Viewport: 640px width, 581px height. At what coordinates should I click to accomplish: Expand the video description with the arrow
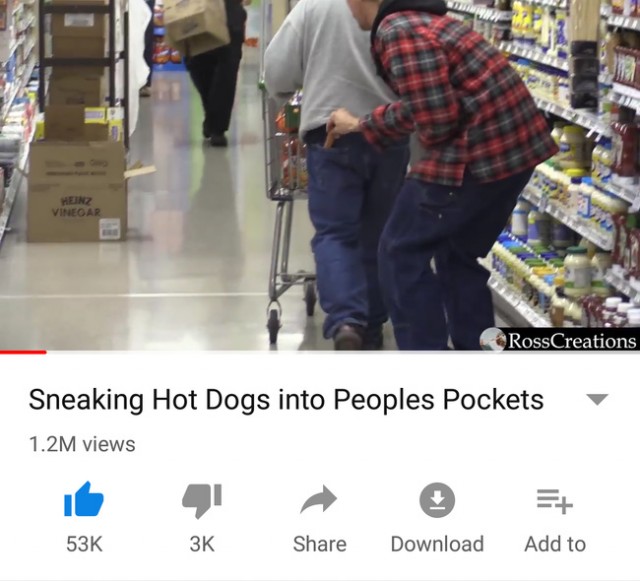point(597,399)
